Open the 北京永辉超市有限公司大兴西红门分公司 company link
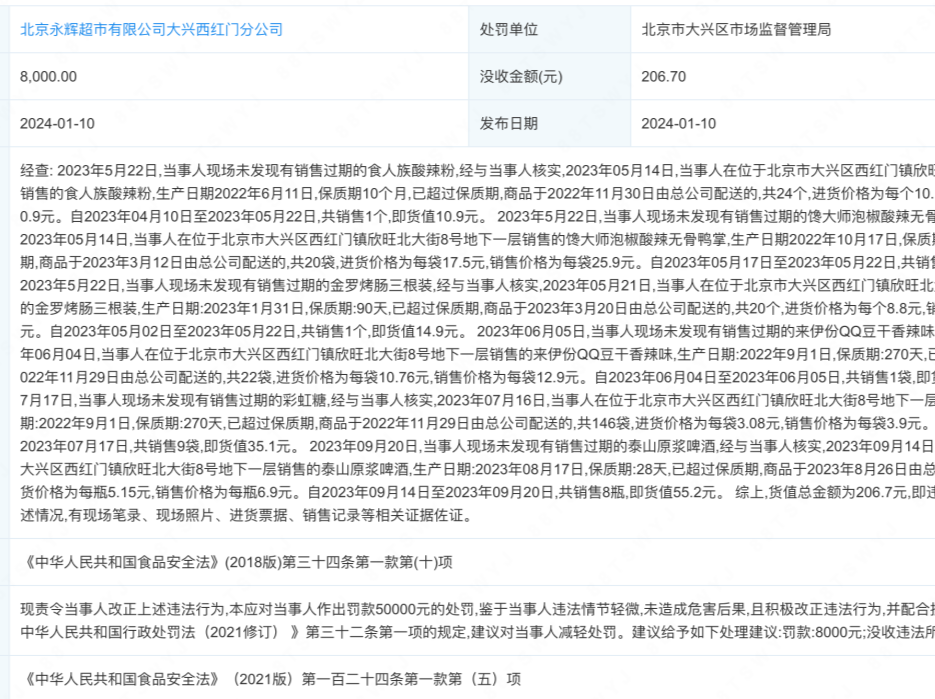 point(151,29)
